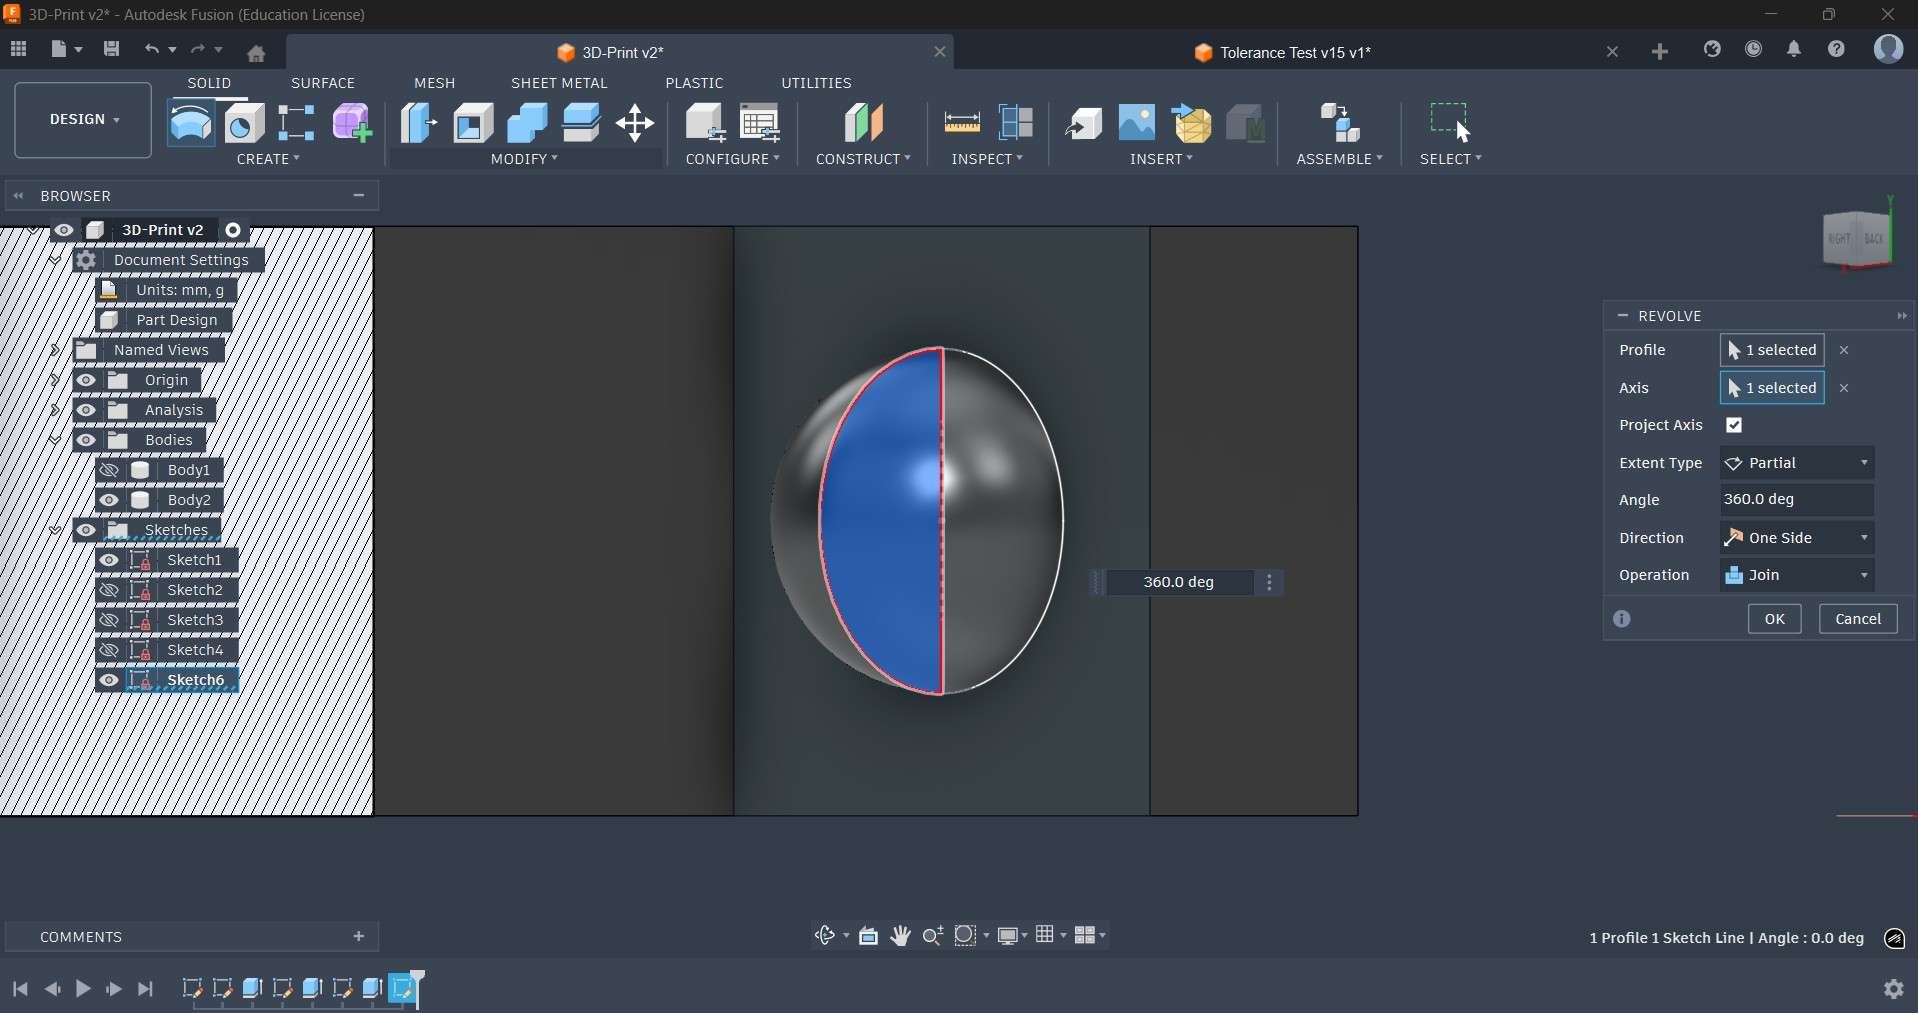Cancel the Revolve dialog
The width and height of the screenshot is (1918, 1013).
(1859, 619)
